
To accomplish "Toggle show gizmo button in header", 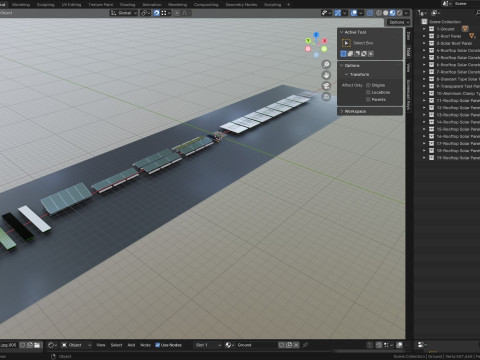I will tap(337, 13).
